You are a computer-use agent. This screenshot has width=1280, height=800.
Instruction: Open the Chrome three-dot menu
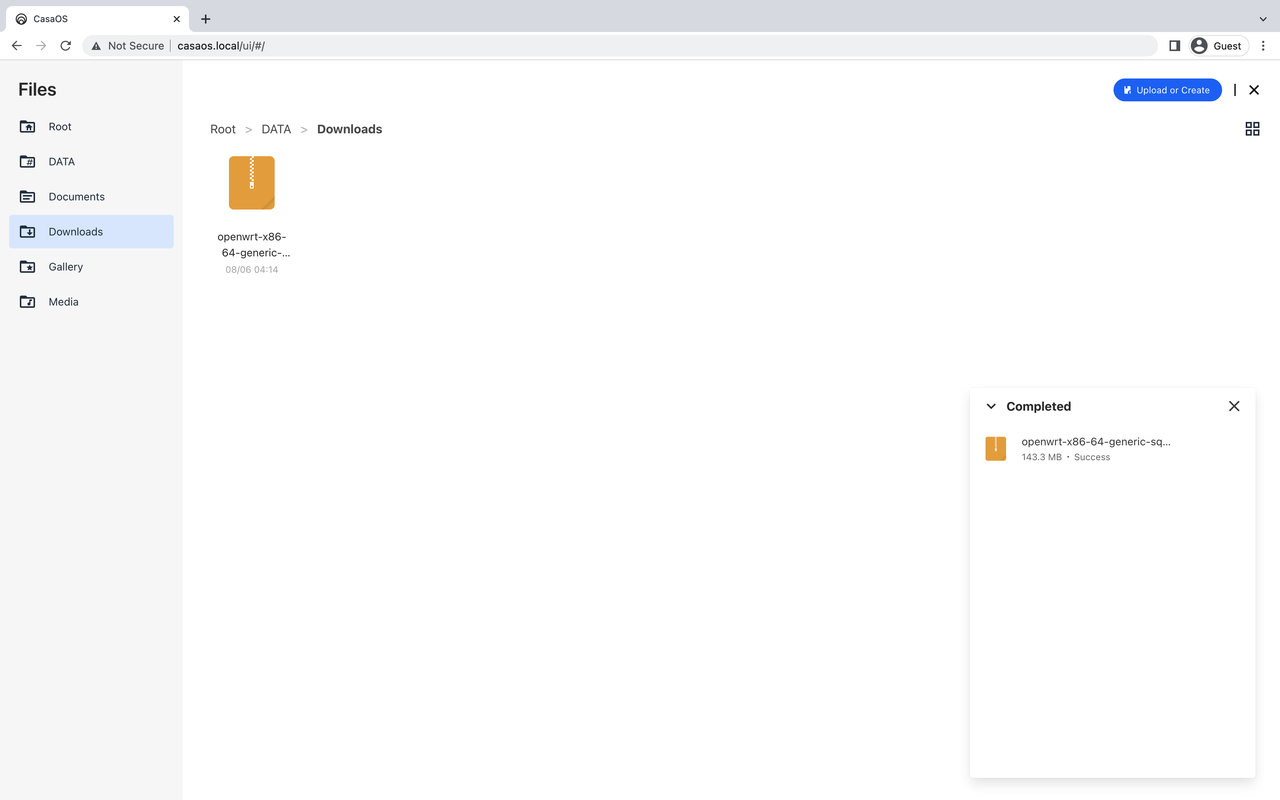coord(1263,46)
